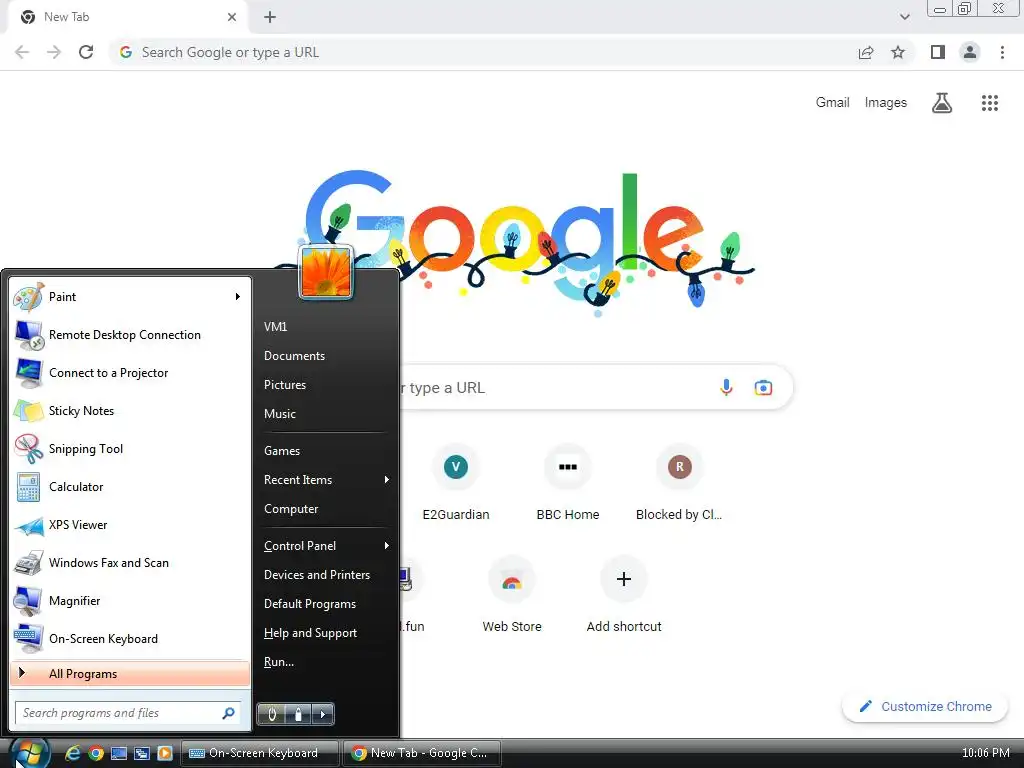
Task: Open Calculator
Action: pos(131,487)
